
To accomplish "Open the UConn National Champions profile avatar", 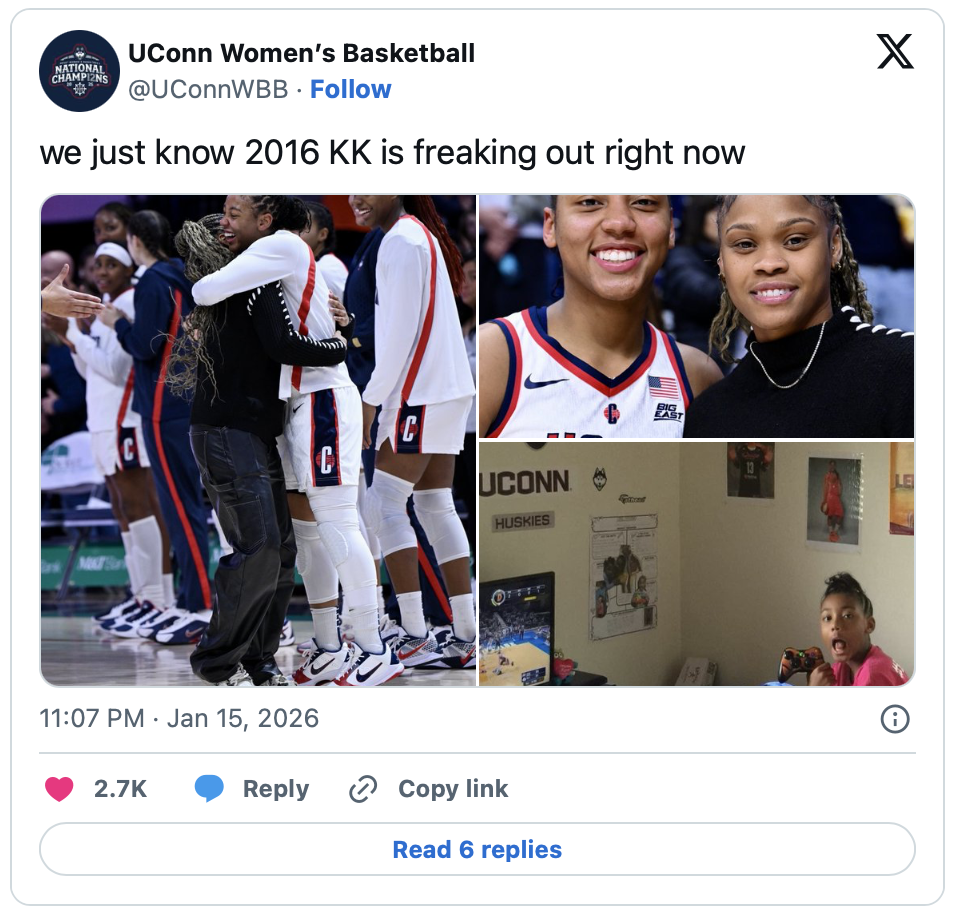I will pyautogui.click(x=79, y=71).
